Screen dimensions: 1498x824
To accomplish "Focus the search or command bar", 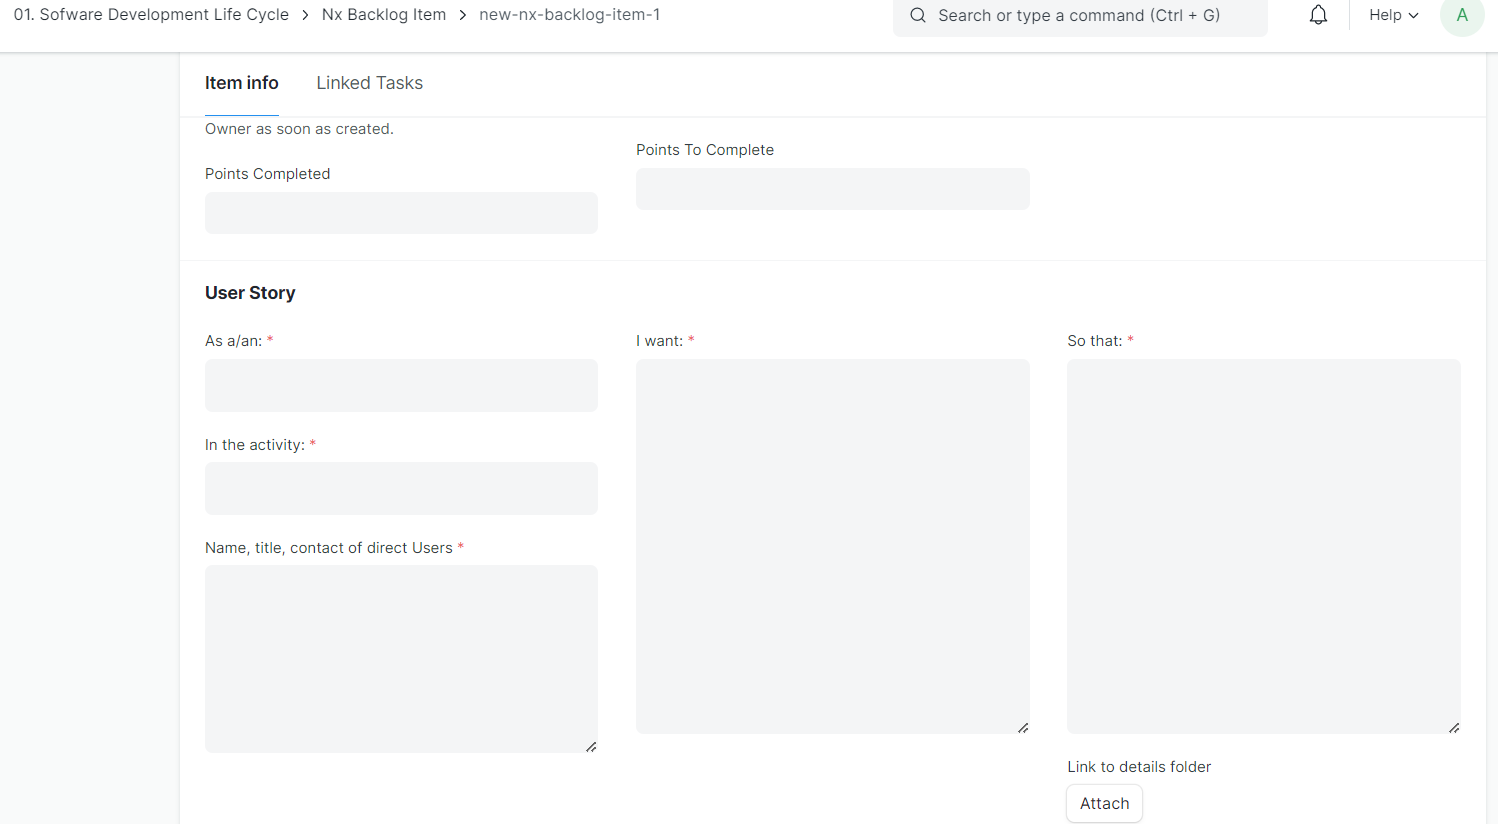I will pos(1080,16).
